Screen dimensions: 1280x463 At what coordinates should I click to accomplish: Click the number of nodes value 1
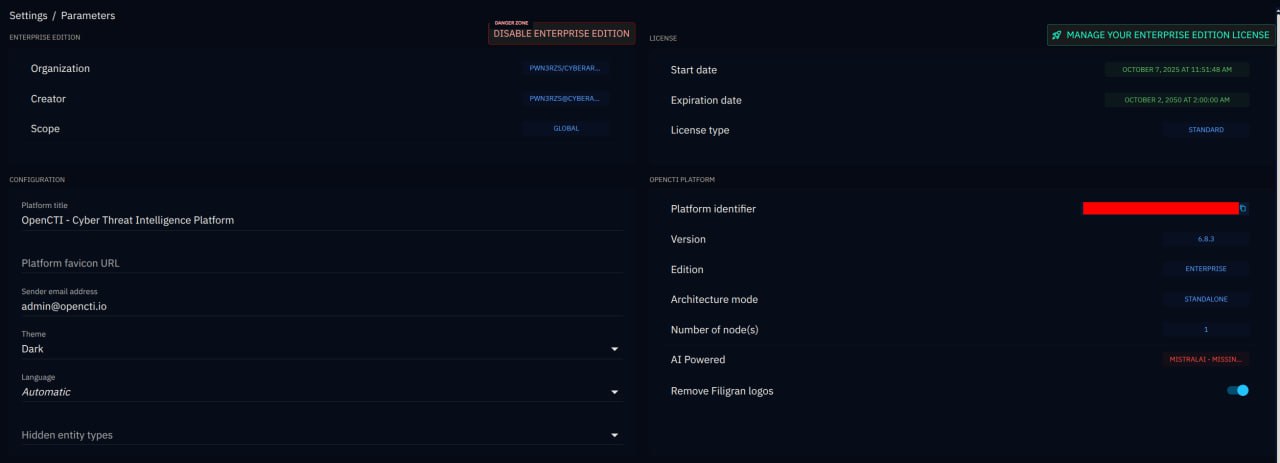pyautogui.click(x=1205, y=329)
